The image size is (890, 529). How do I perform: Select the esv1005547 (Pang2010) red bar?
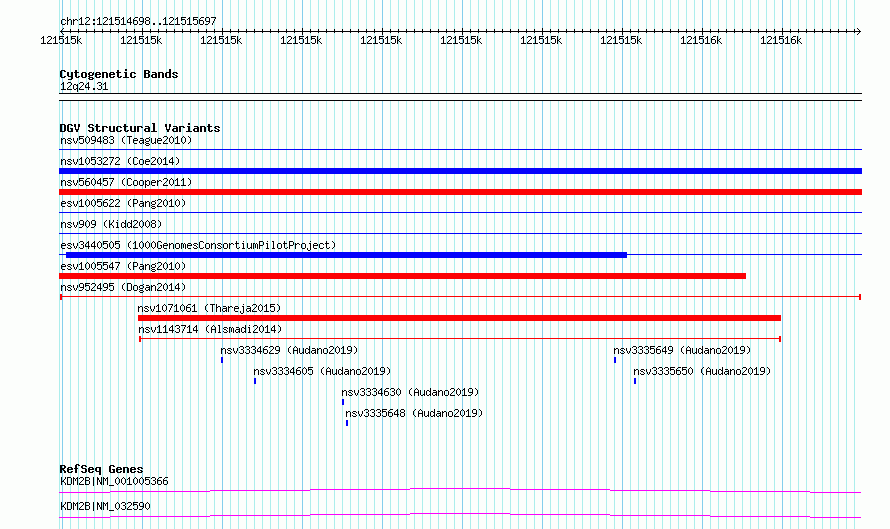pos(402,276)
